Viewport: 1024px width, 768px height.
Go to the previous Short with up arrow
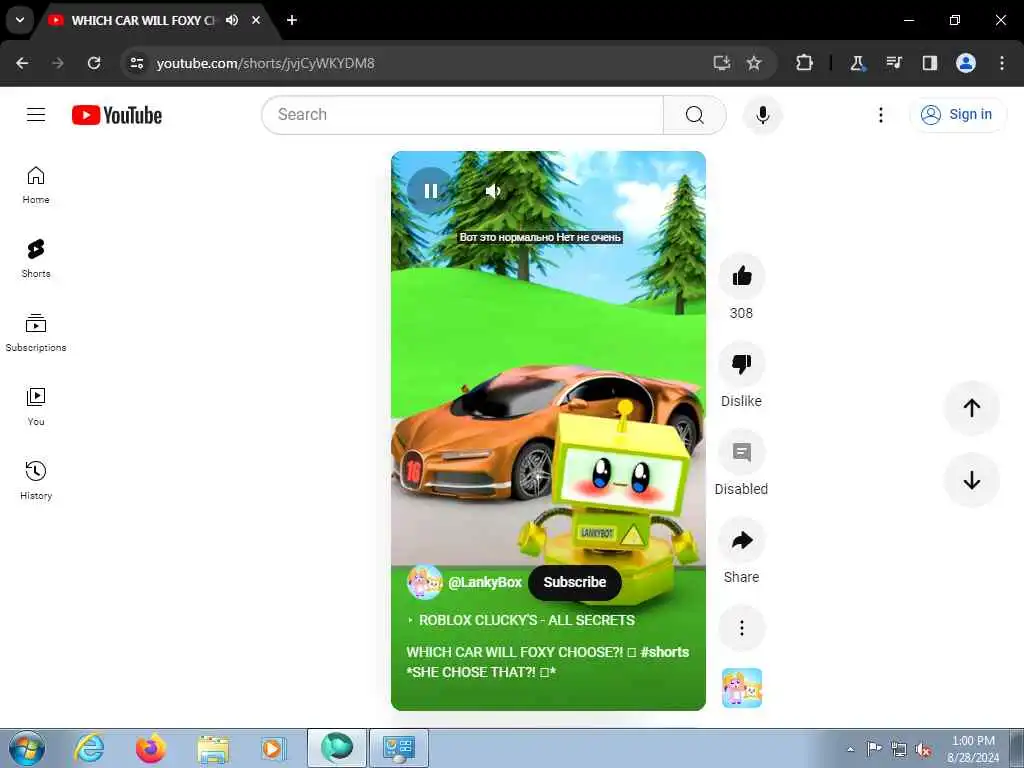(972, 408)
